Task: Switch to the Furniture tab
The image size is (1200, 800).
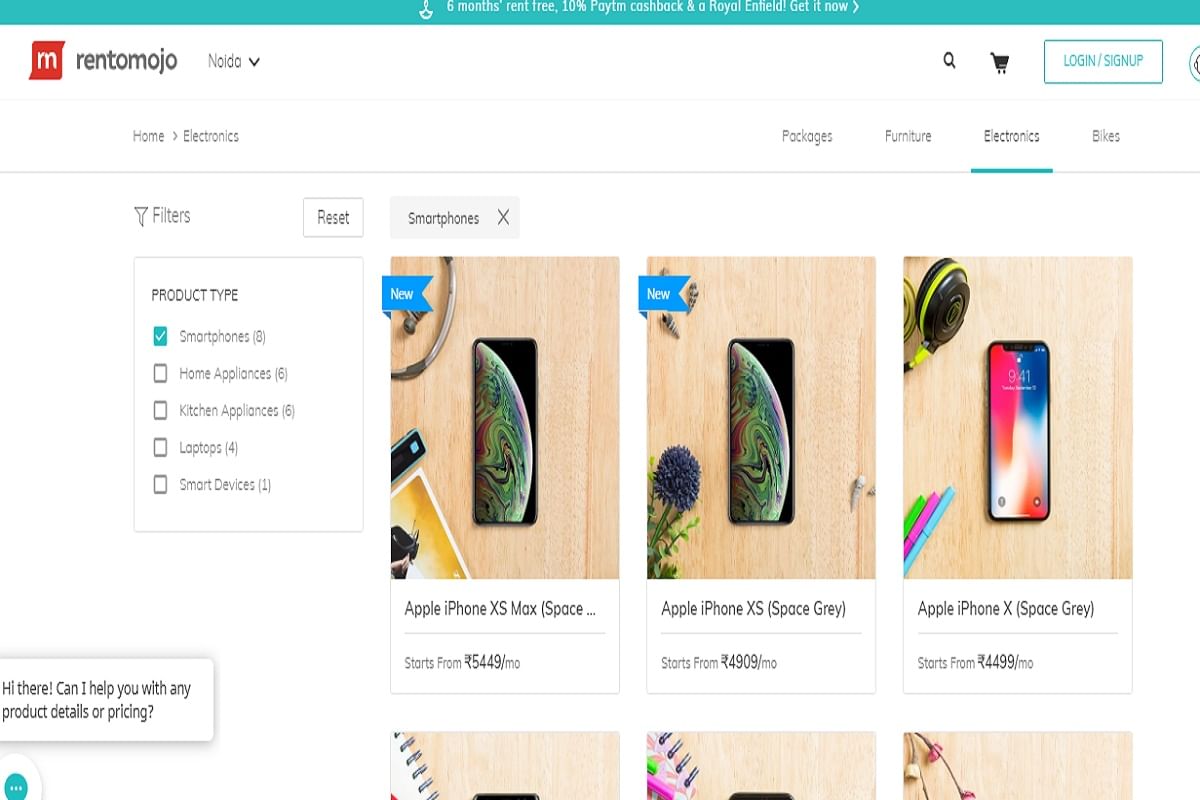Action: coord(908,136)
